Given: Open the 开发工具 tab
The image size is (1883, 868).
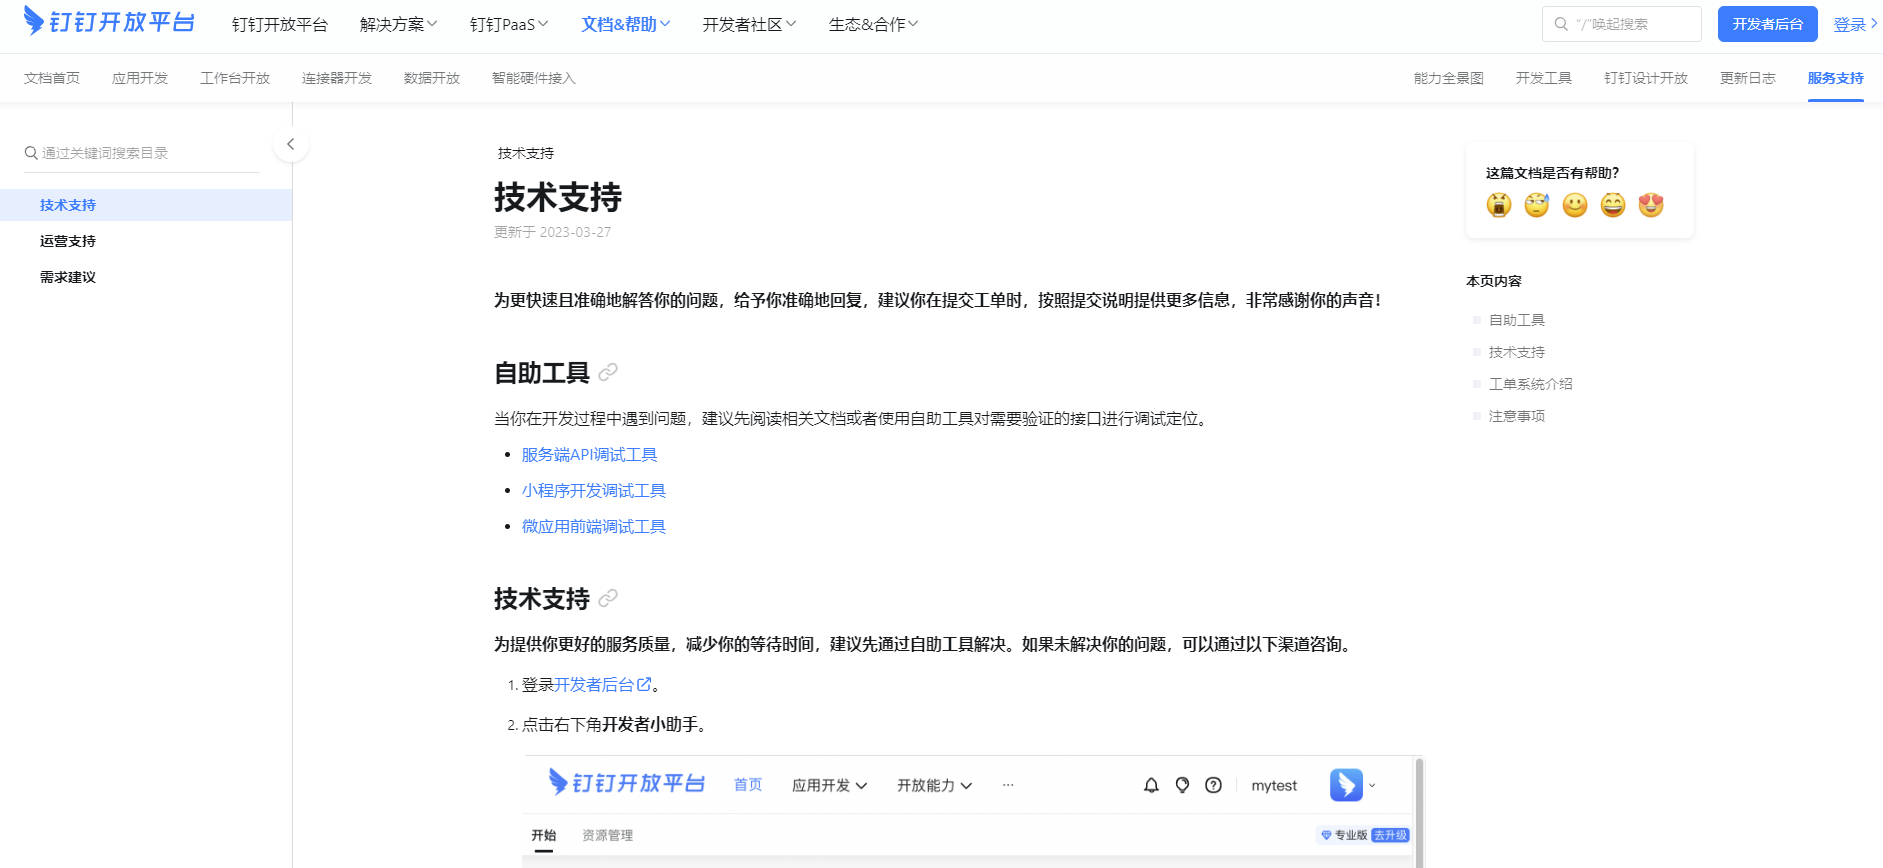Looking at the screenshot, I should [1544, 78].
